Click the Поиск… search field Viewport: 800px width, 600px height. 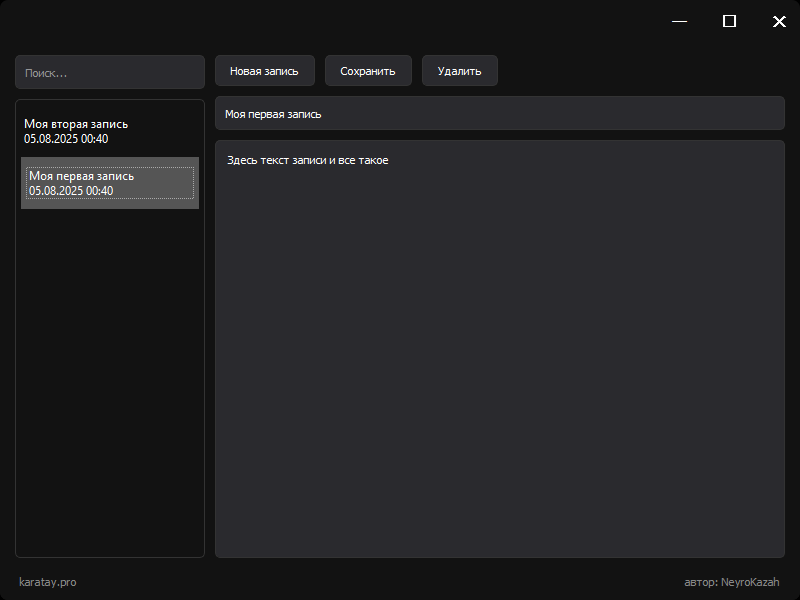pos(110,72)
